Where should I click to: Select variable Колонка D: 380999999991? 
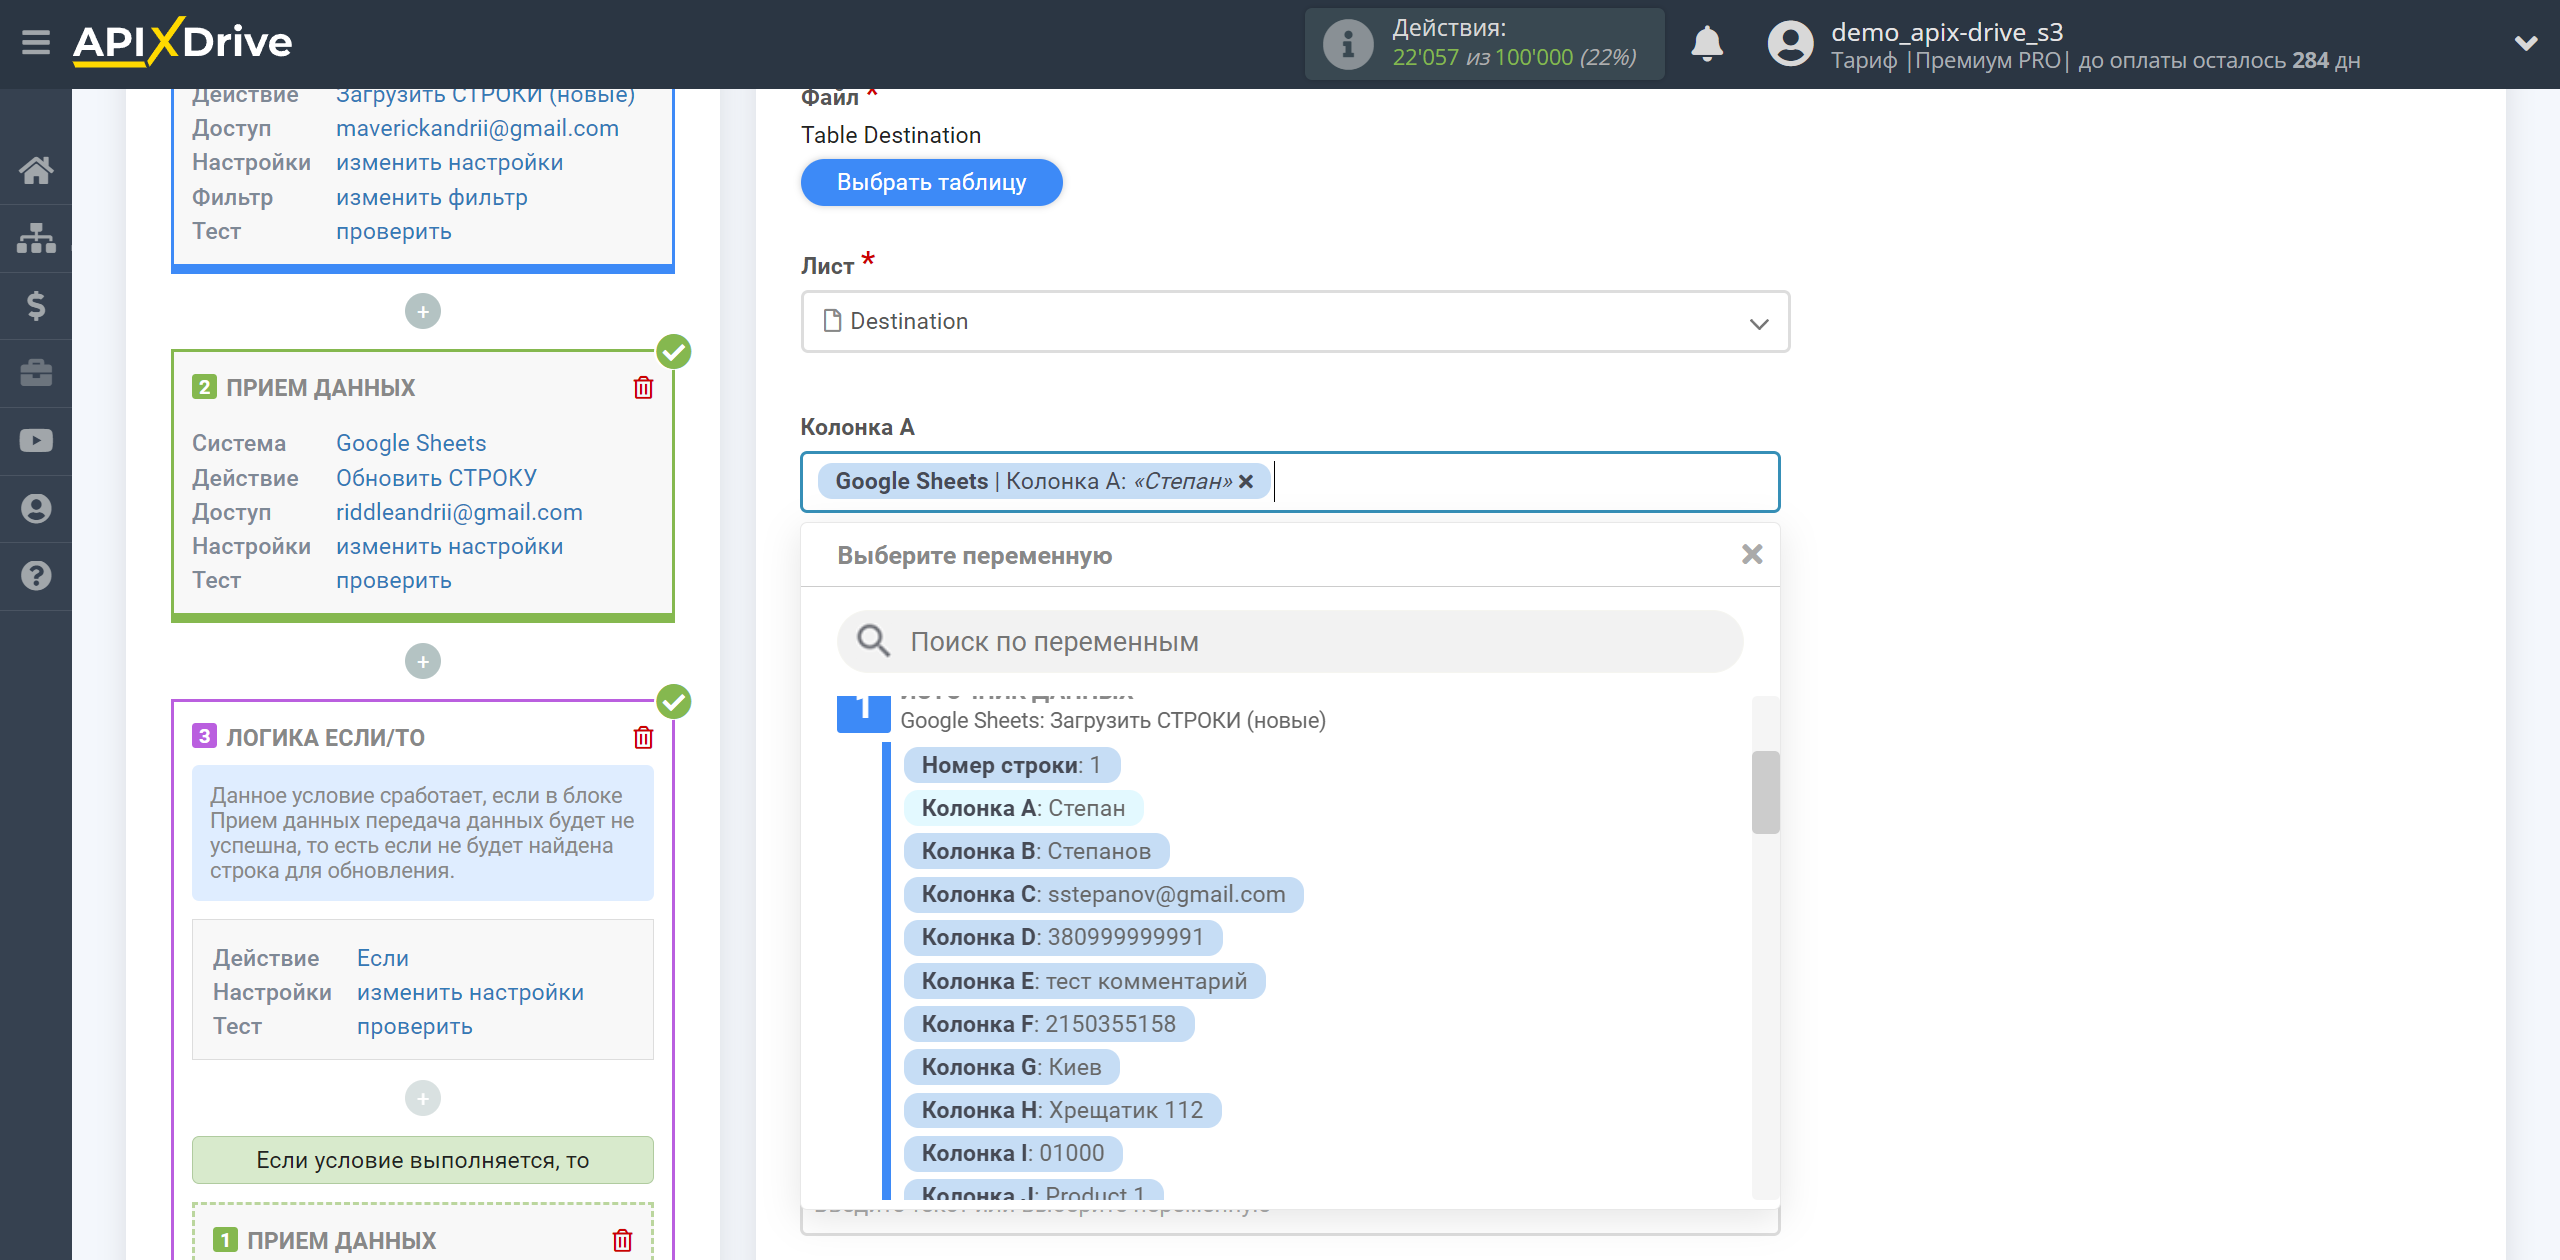point(1062,938)
